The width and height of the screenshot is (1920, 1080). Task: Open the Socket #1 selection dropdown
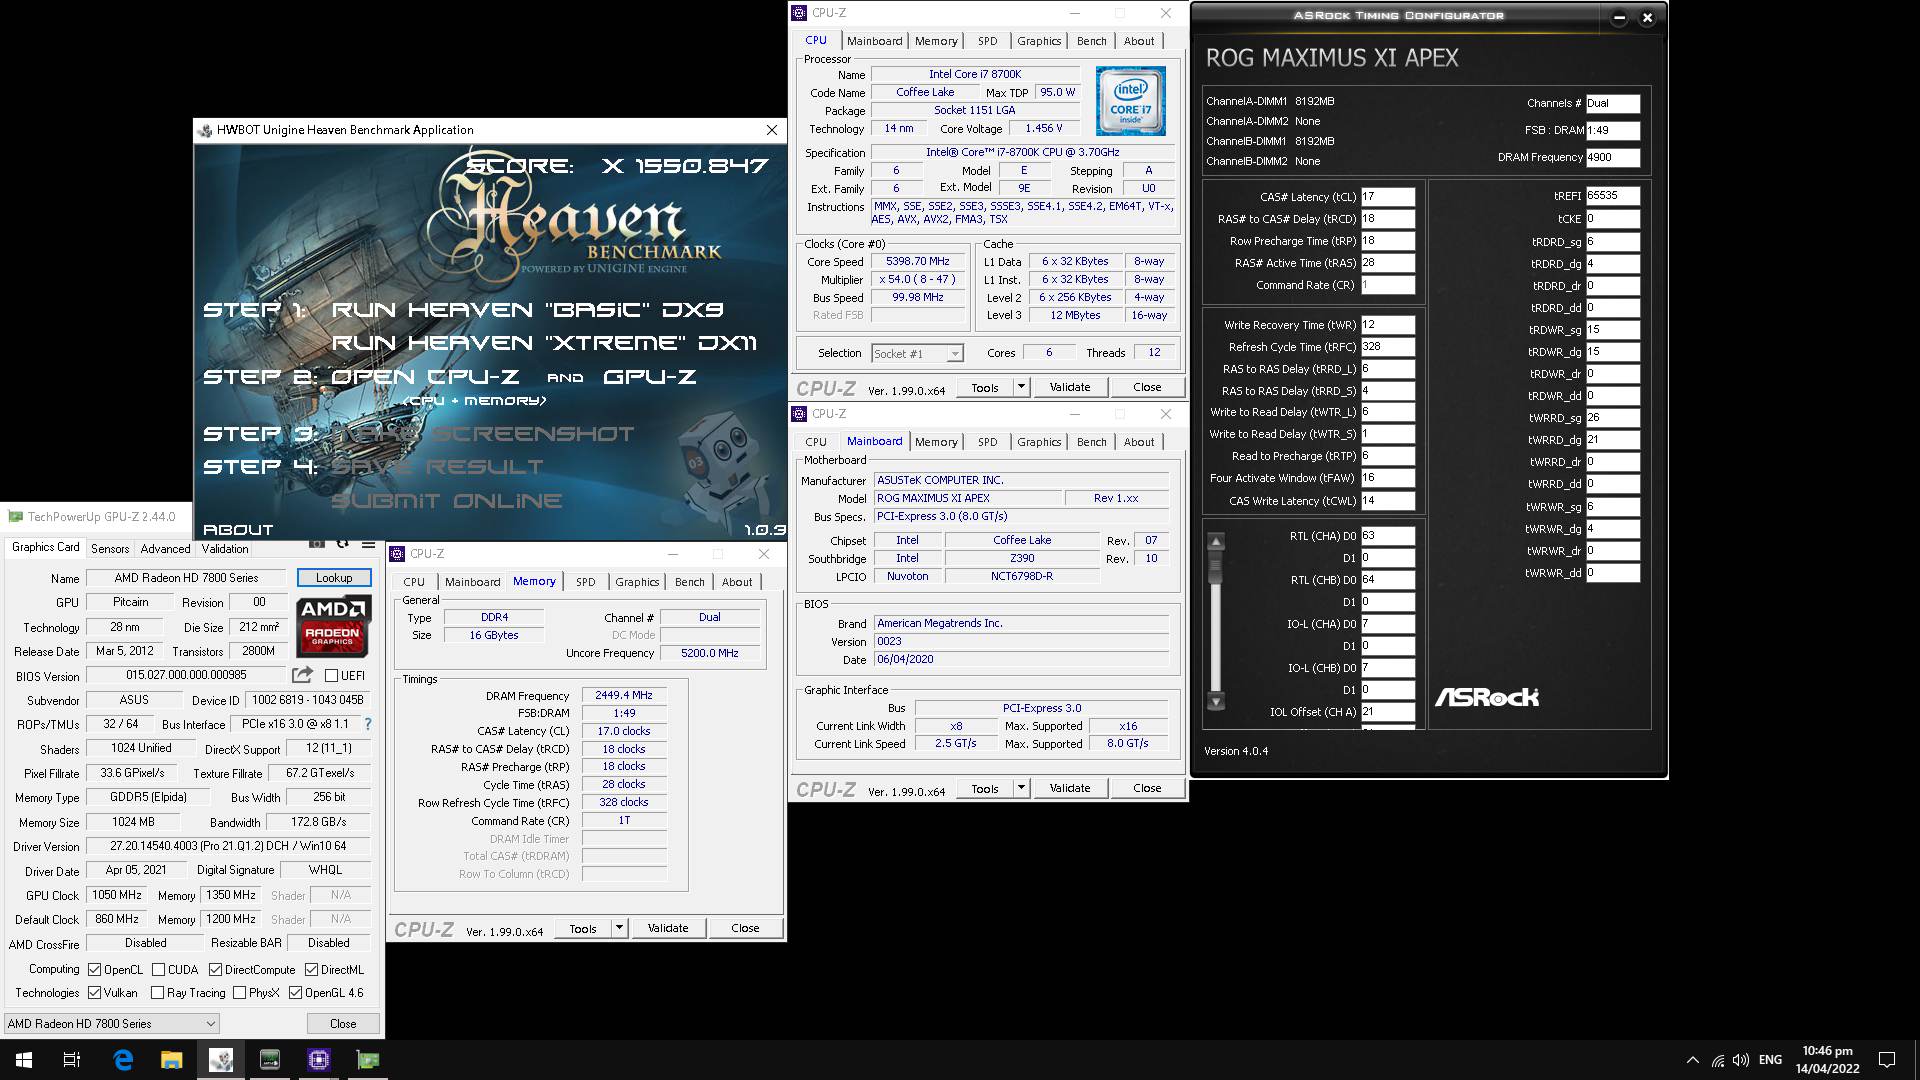(917, 354)
